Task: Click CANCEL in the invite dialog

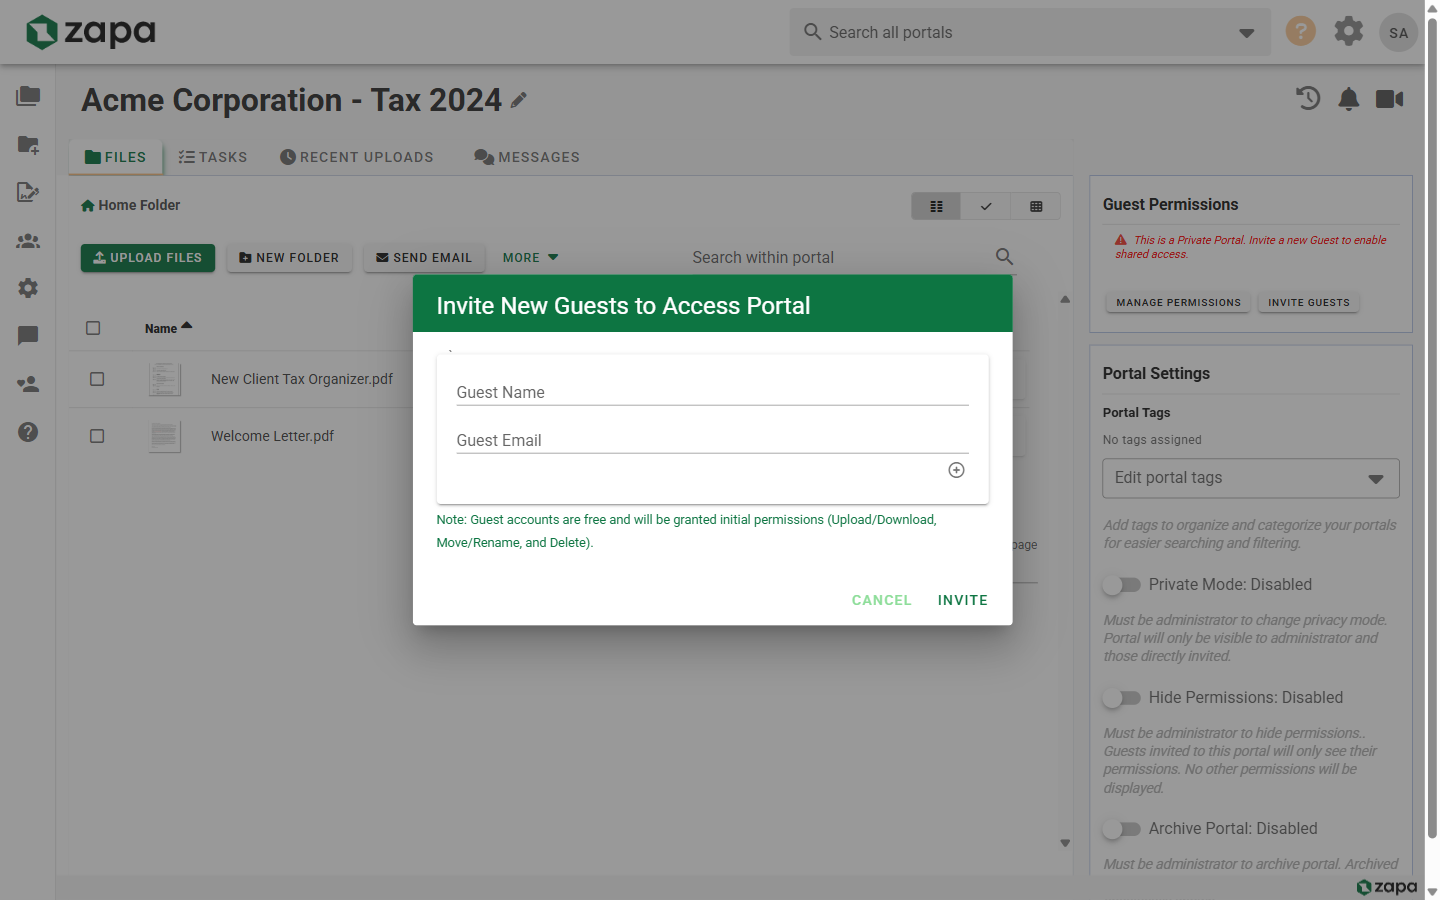Action: pyautogui.click(x=882, y=600)
